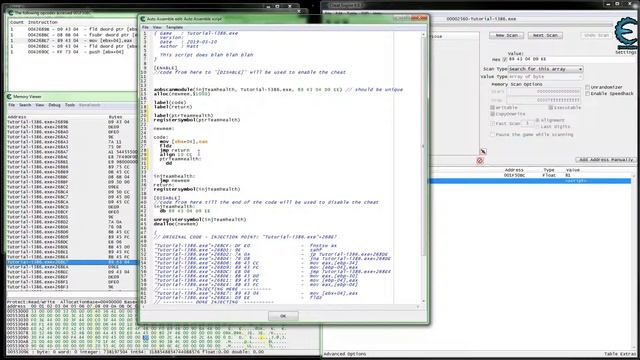Click the Stop address field in scan options
The height and width of the screenshot is (360, 640).
pyautogui.click(x=543, y=100)
